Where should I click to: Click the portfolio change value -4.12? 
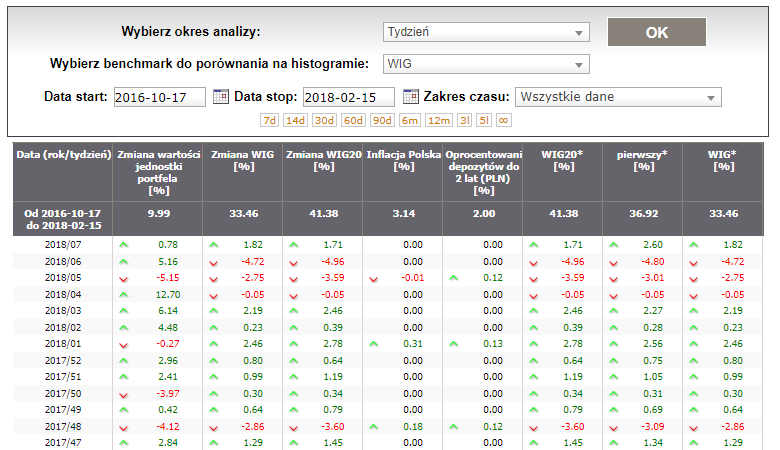click(x=168, y=427)
